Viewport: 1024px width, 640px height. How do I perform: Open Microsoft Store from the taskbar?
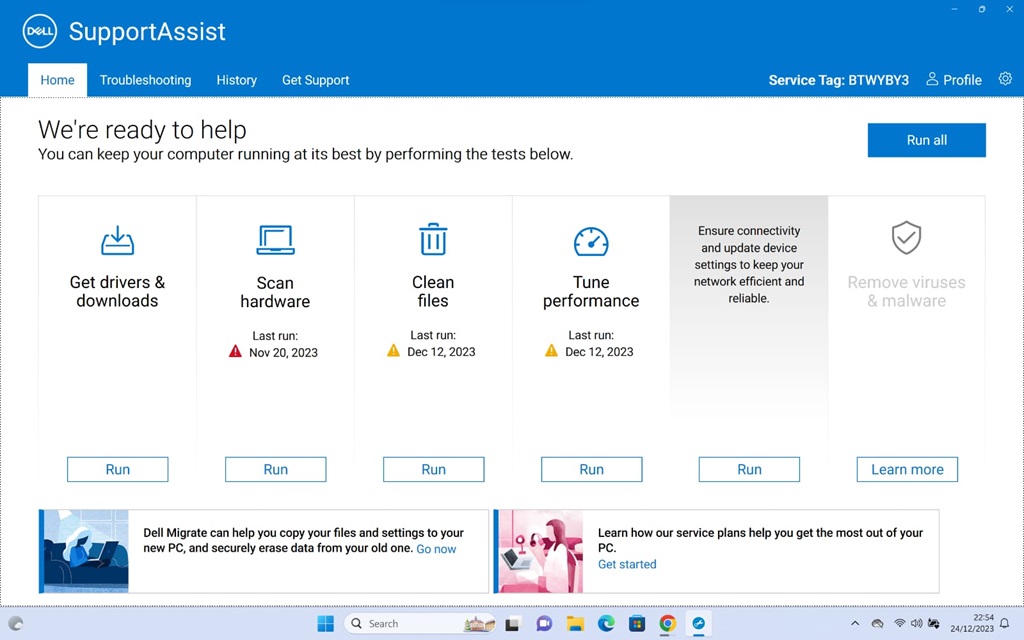pos(637,624)
